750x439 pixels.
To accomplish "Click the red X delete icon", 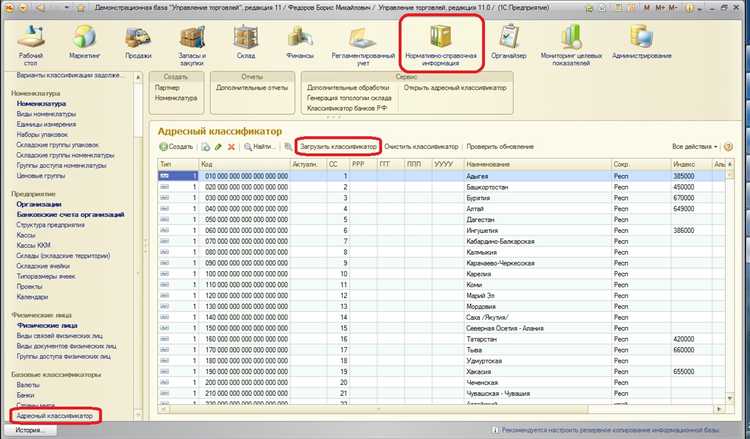I will 231,147.
